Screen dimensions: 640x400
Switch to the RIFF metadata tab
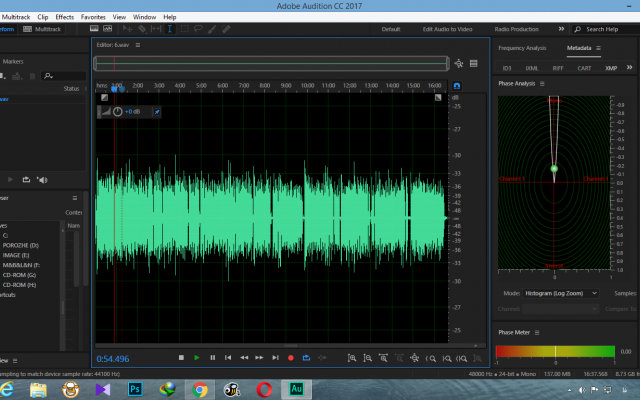(x=558, y=68)
